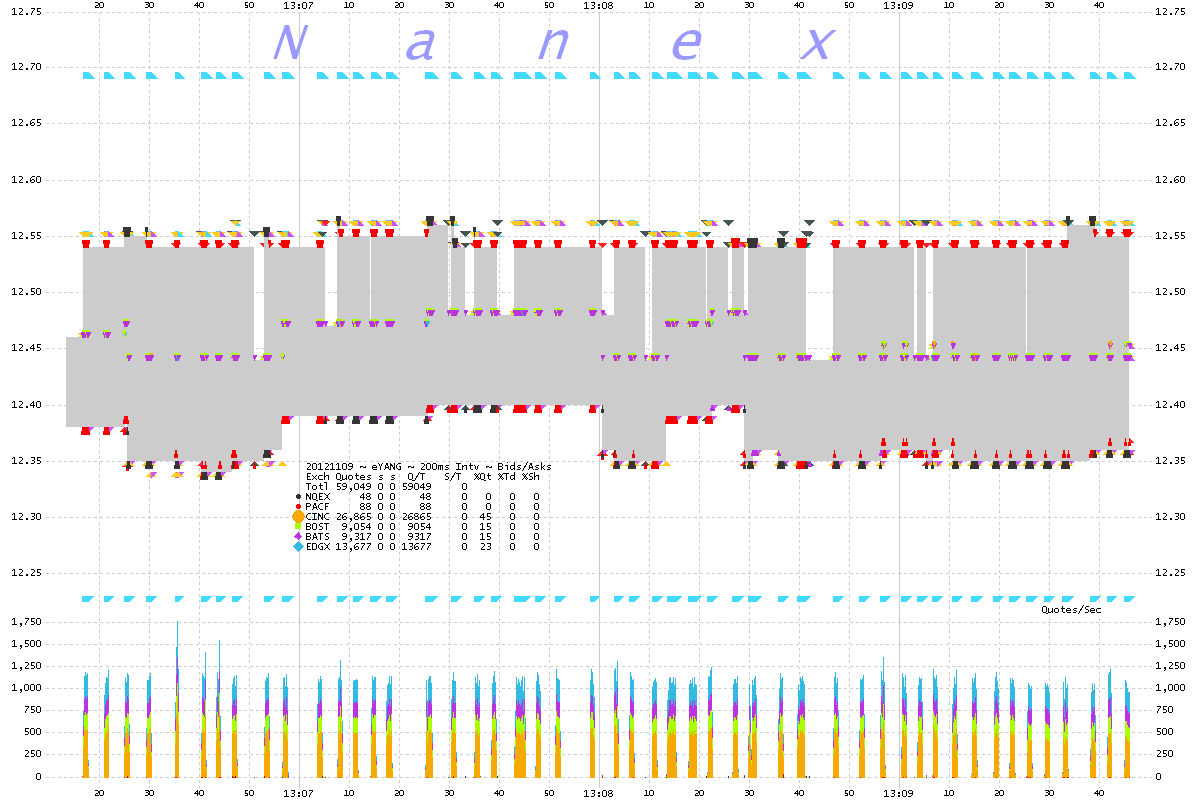Select the NQEX exchange label
The image size is (1198, 800).
click(318, 497)
